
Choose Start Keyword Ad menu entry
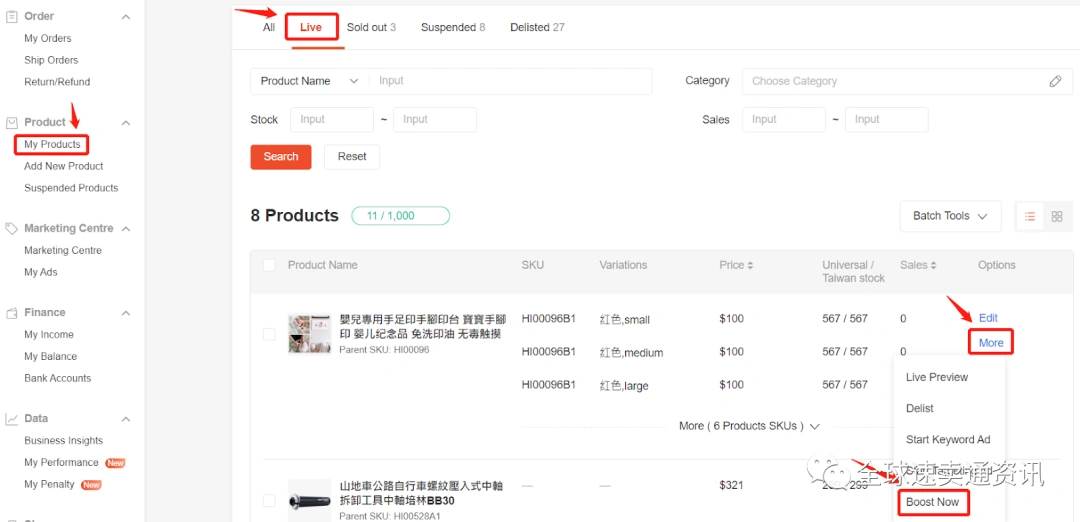pyautogui.click(x=948, y=439)
